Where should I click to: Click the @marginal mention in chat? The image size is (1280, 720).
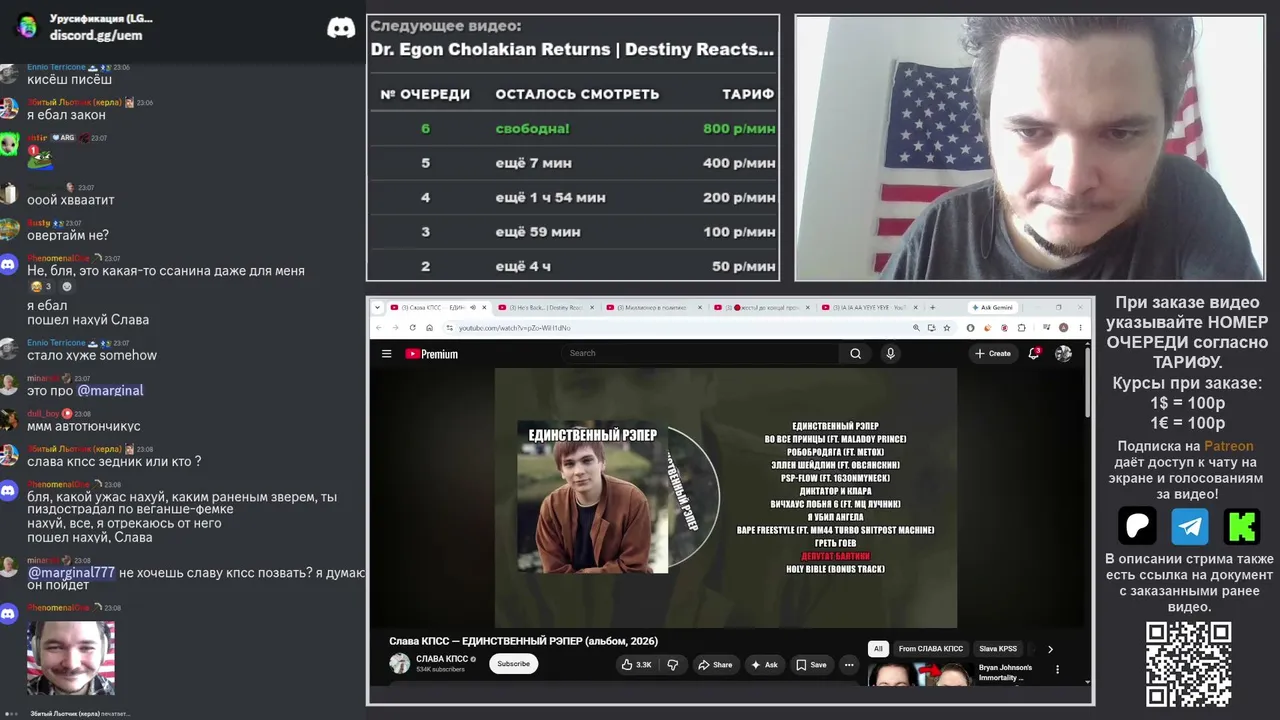tap(110, 391)
